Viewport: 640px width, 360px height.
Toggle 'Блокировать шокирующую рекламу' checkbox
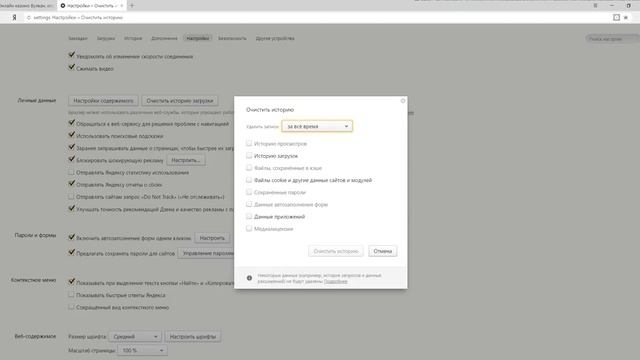tap(71, 159)
